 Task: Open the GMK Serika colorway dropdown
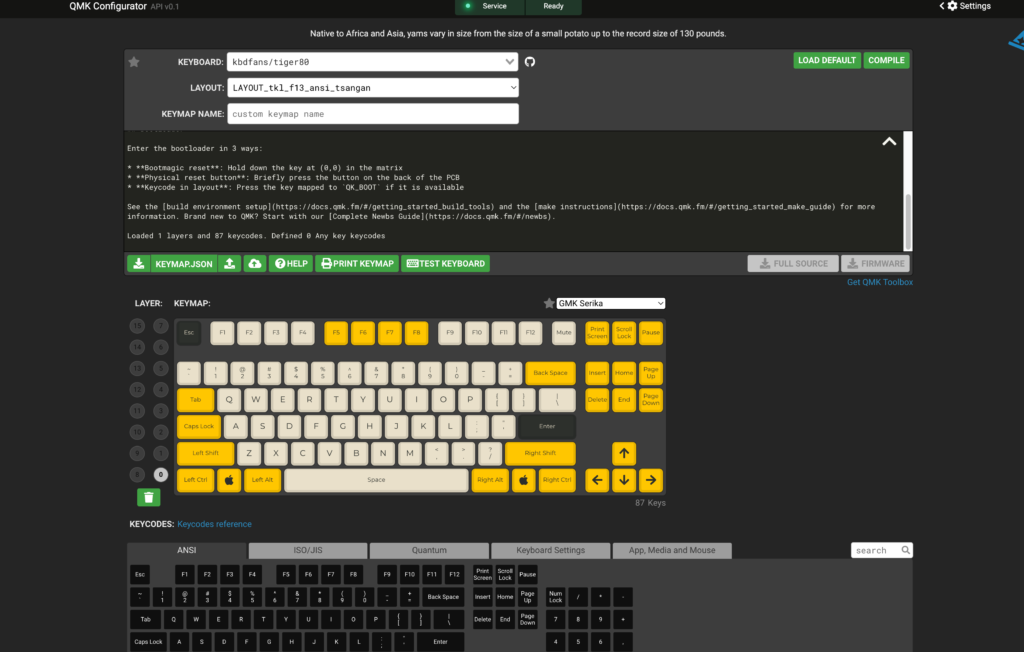pos(611,303)
